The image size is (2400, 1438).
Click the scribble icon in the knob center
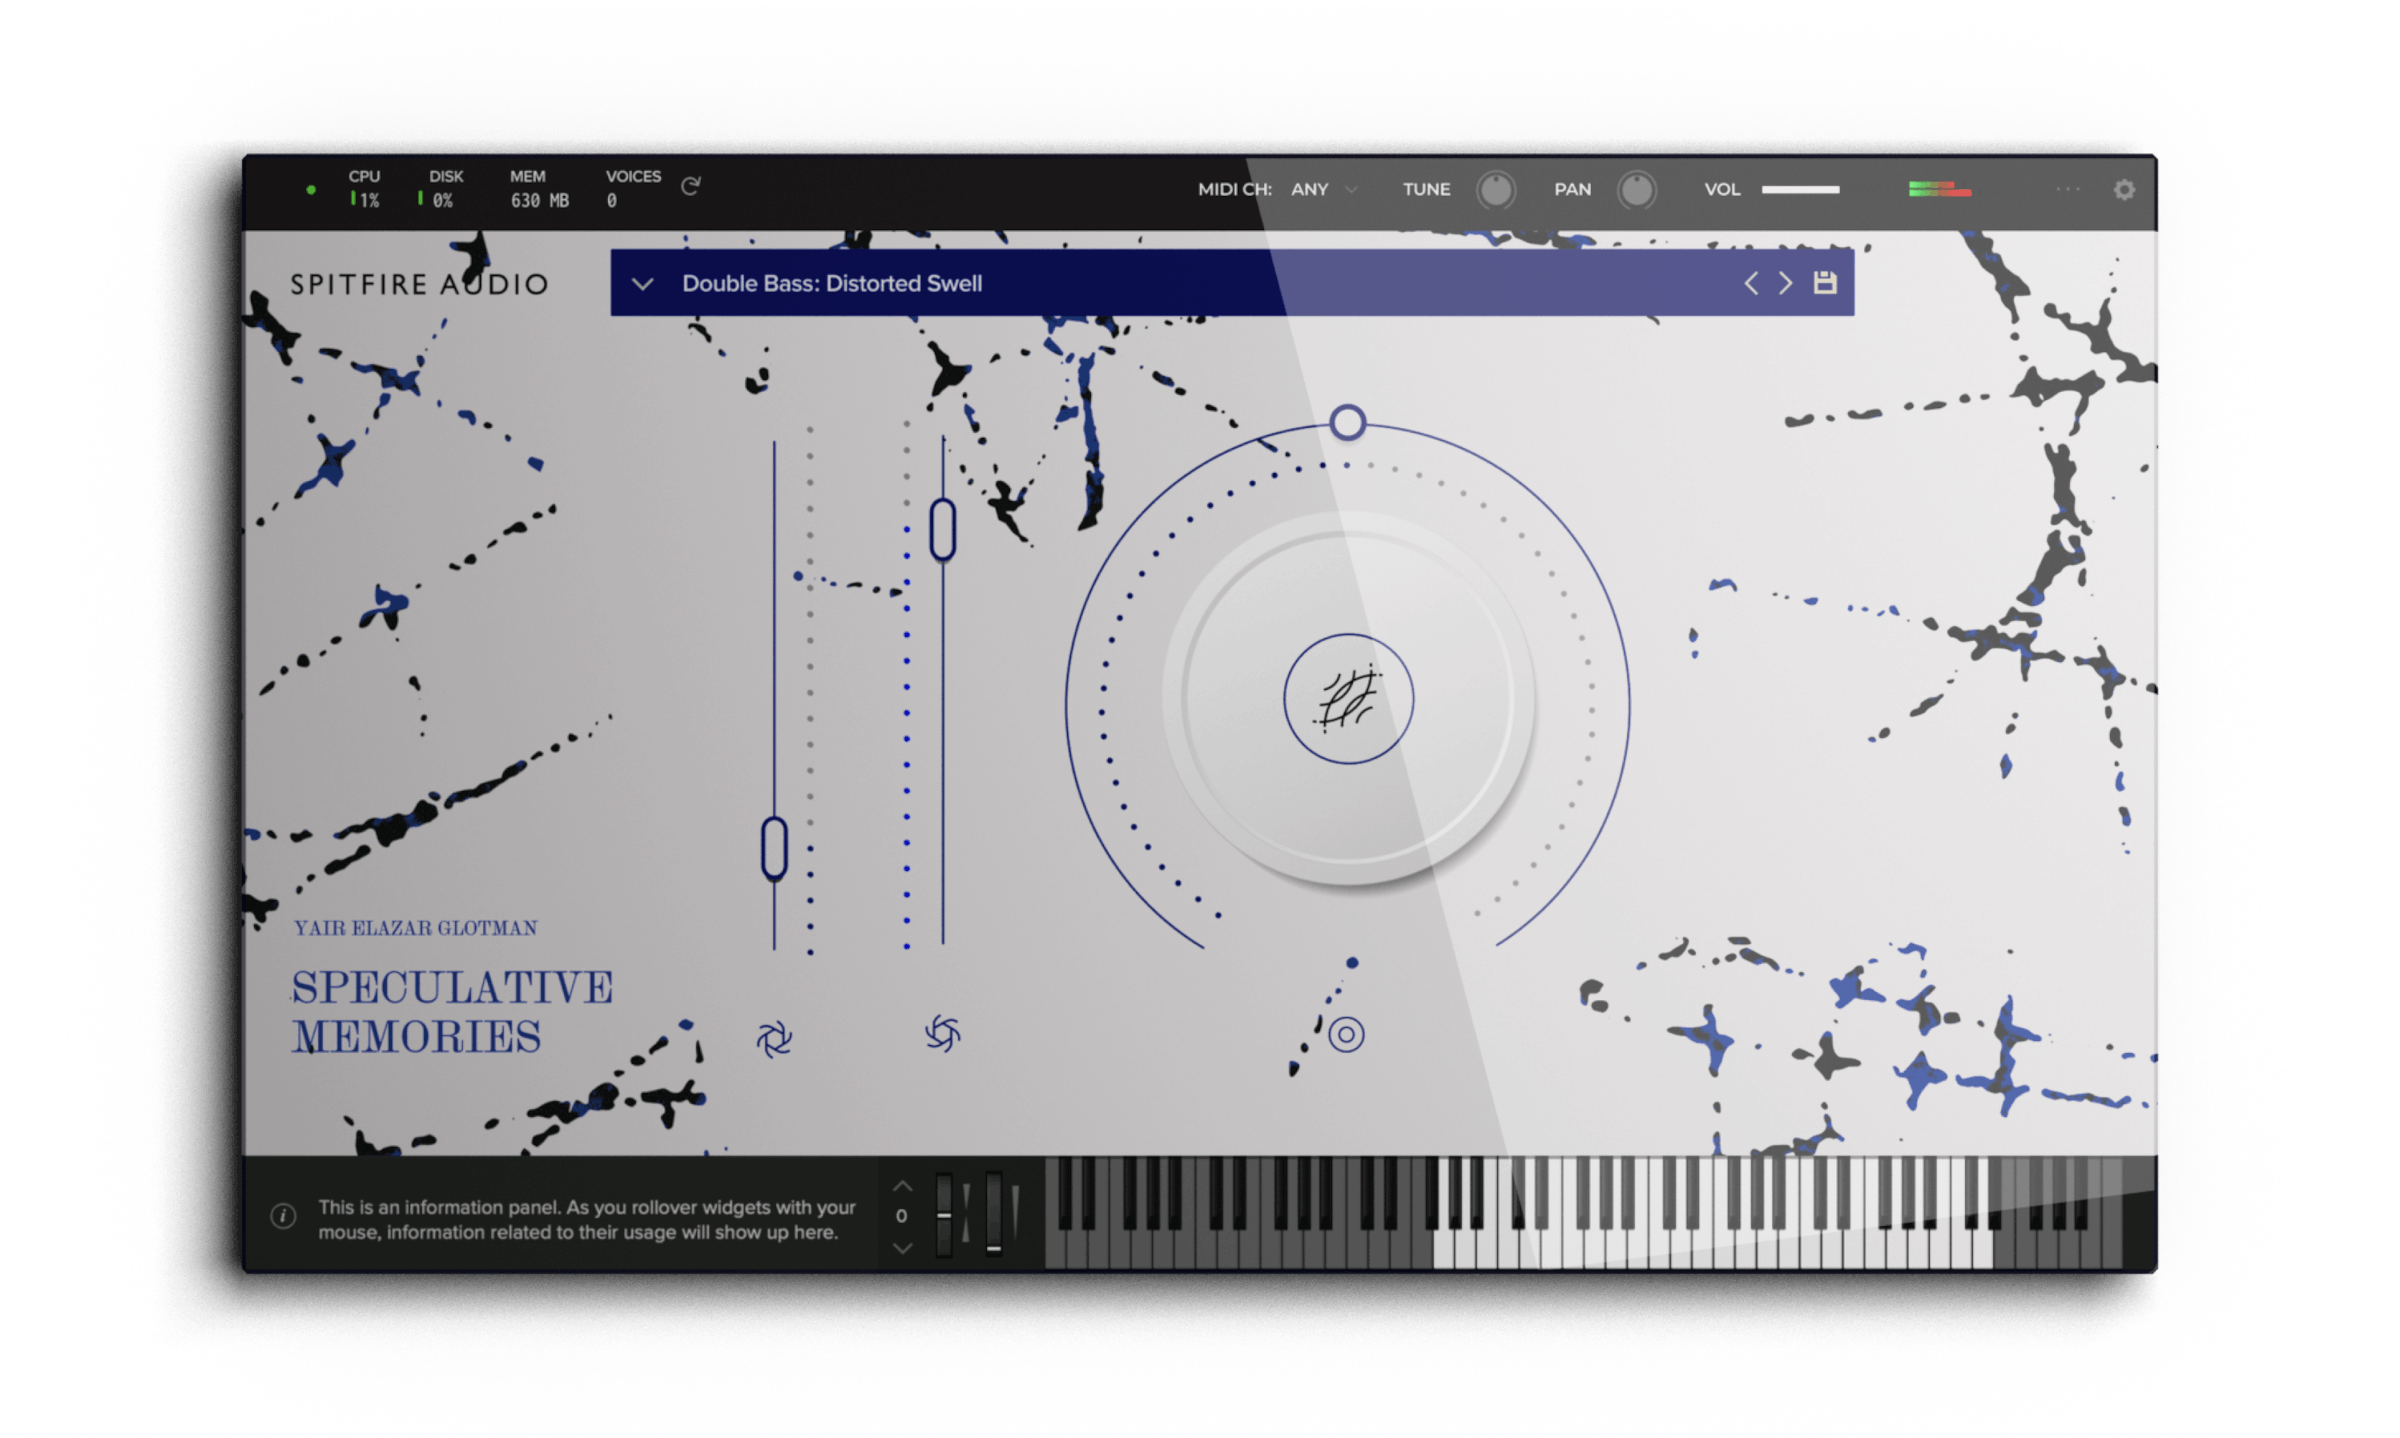pyautogui.click(x=1348, y=699)
